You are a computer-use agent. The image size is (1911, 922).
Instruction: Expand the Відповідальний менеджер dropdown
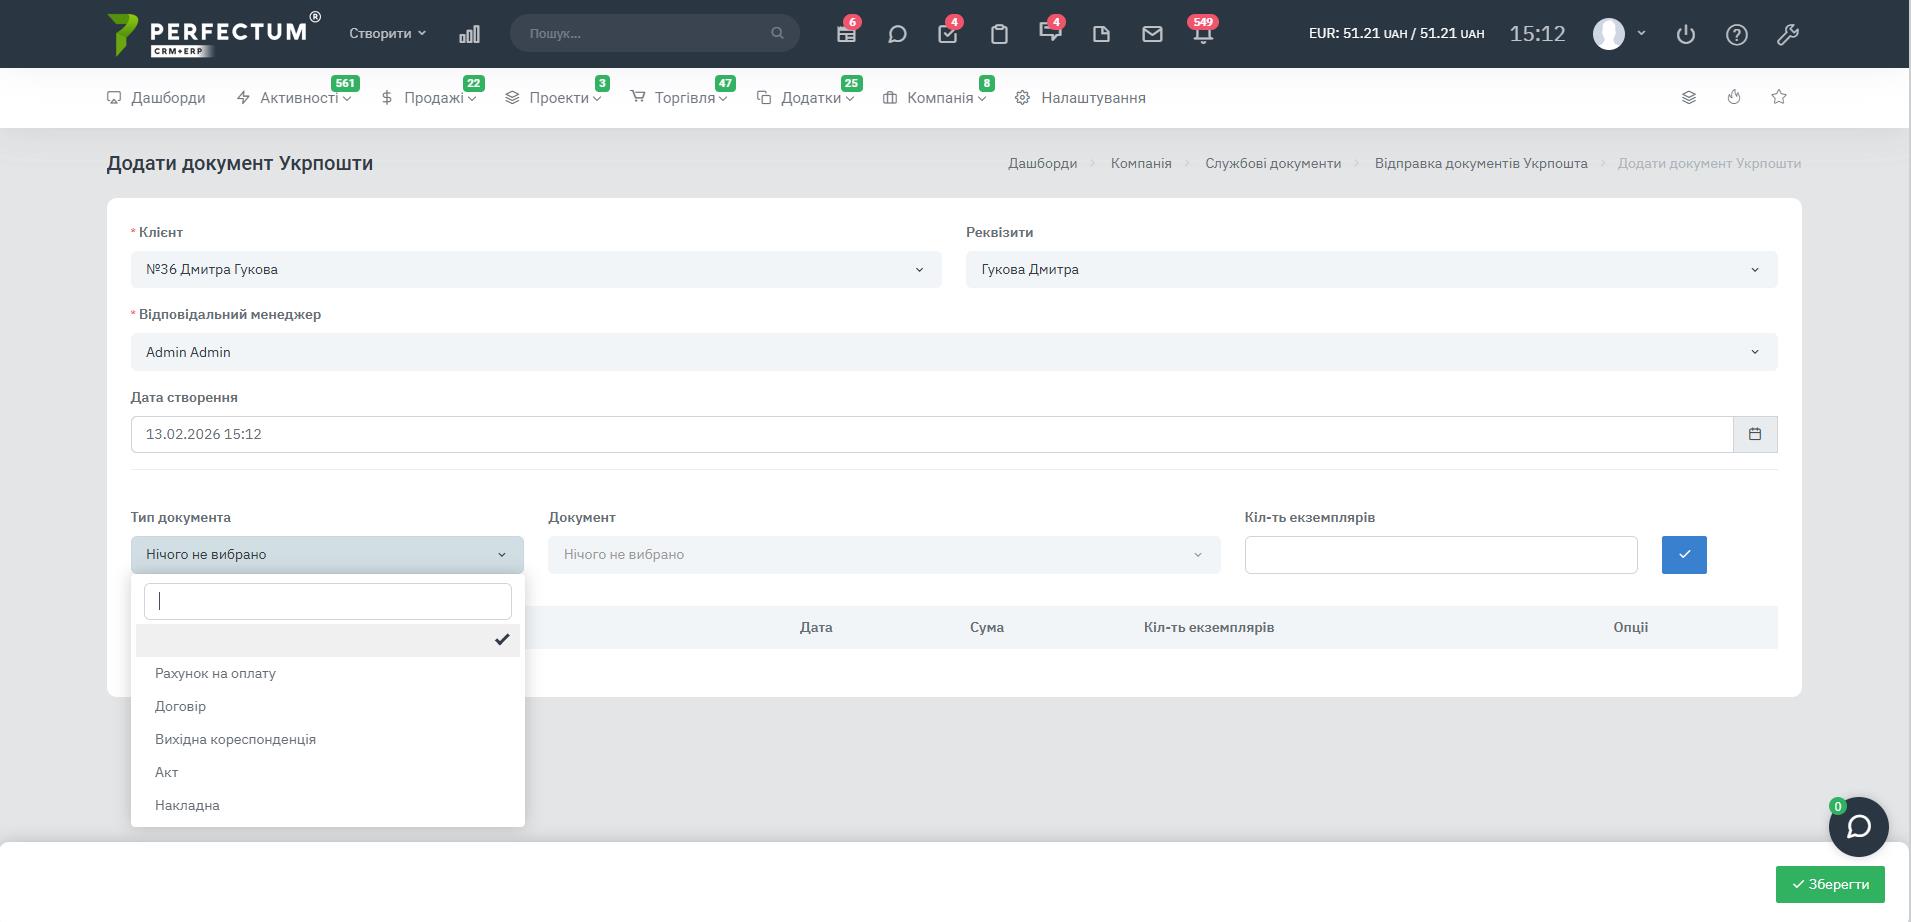953,352
